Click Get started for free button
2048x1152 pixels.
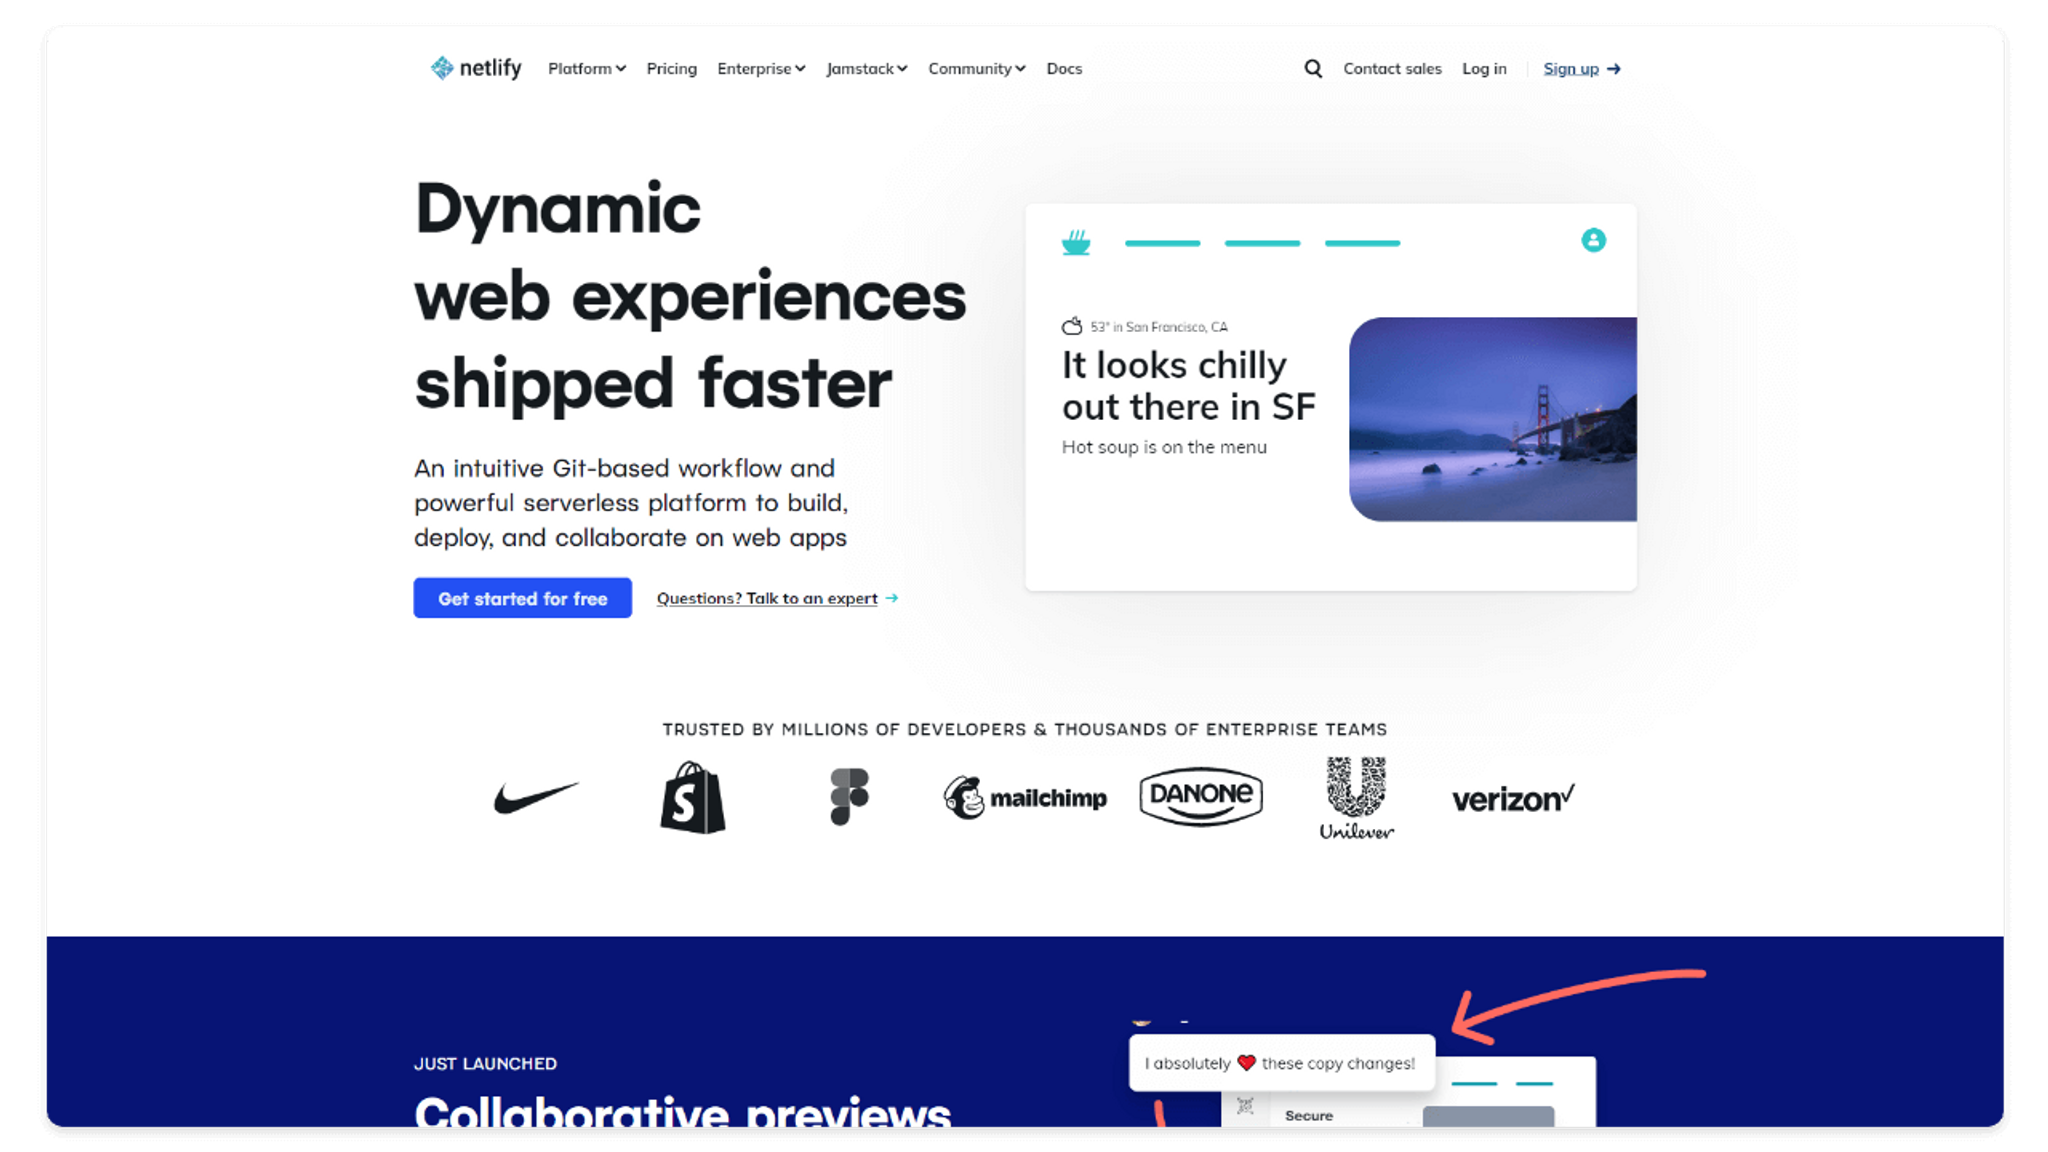pos(523,598)
